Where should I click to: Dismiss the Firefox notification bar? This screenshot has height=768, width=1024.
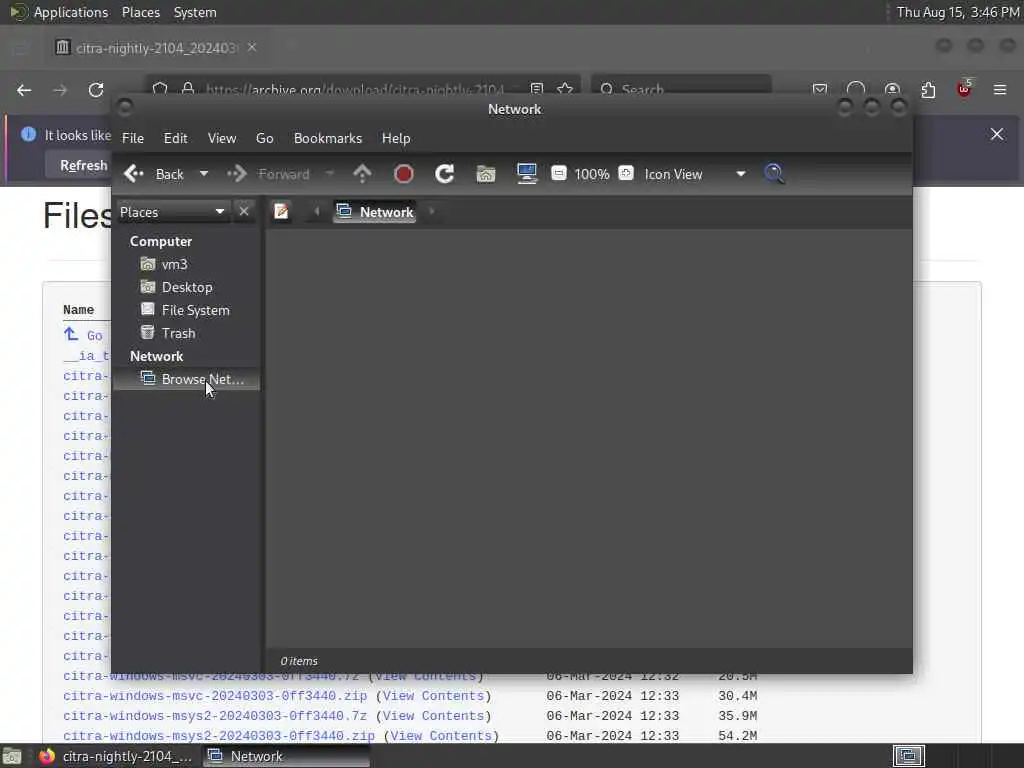point(997,135)
